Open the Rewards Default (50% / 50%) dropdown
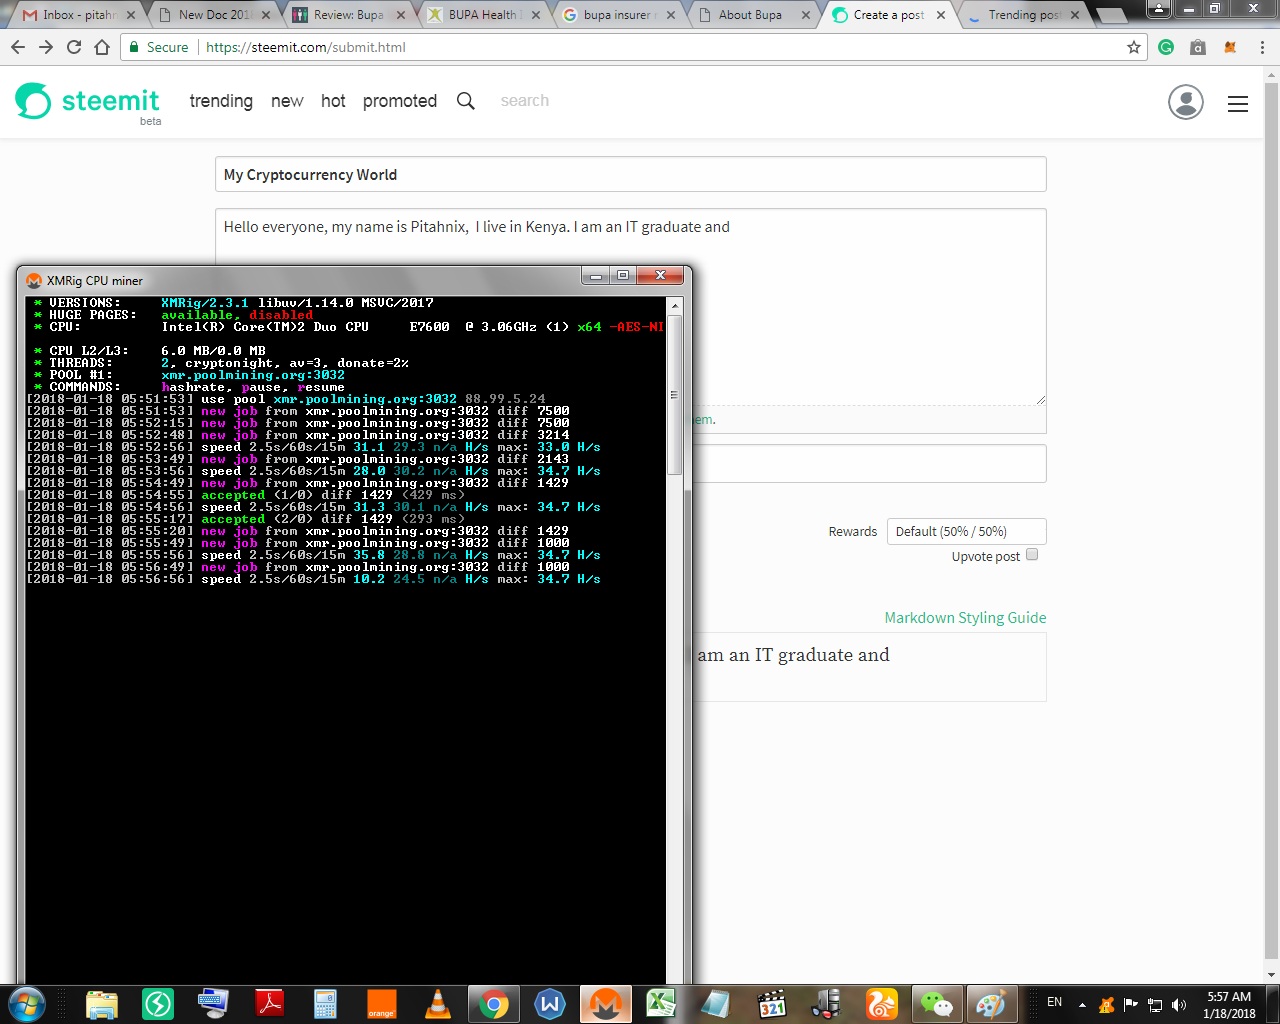This screenshot has height=1024, width=1280. (x=966, y=531)
